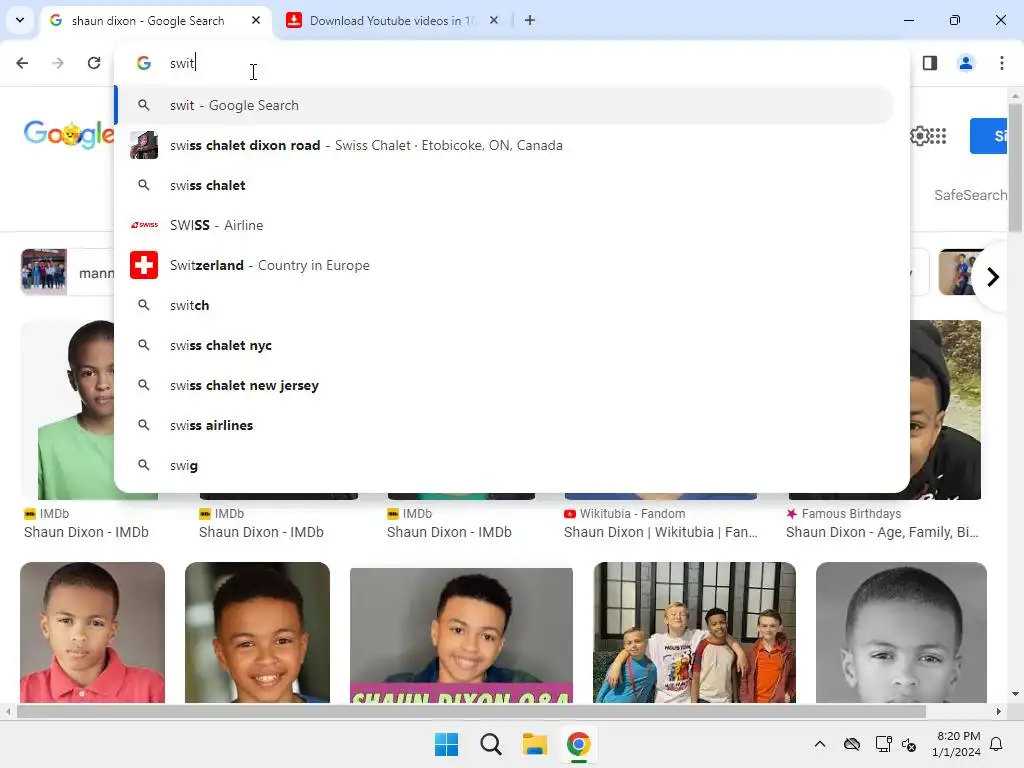Screen dimensions: 1024x768
Task: Click Swiss Chalet restaurant thumbnail icon
Action: coord(144,145)
